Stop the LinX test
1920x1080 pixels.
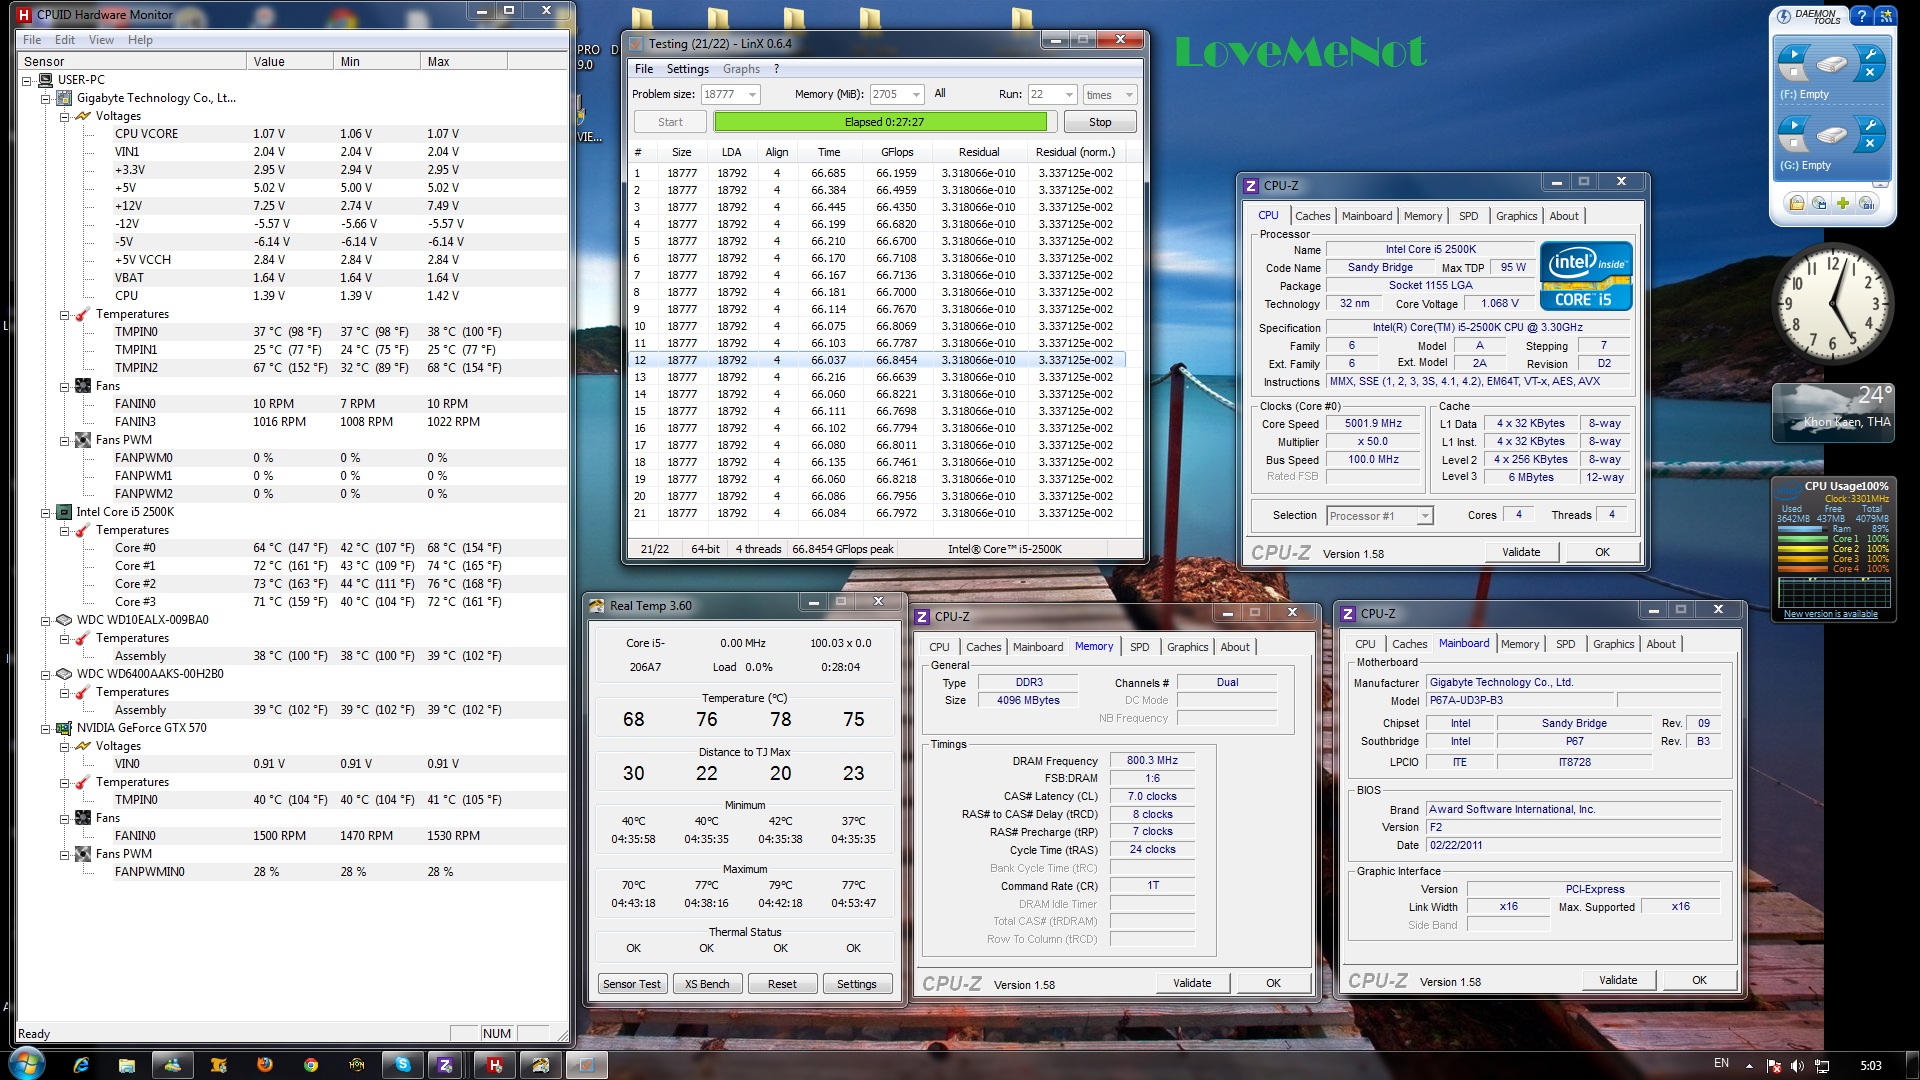1099,122
